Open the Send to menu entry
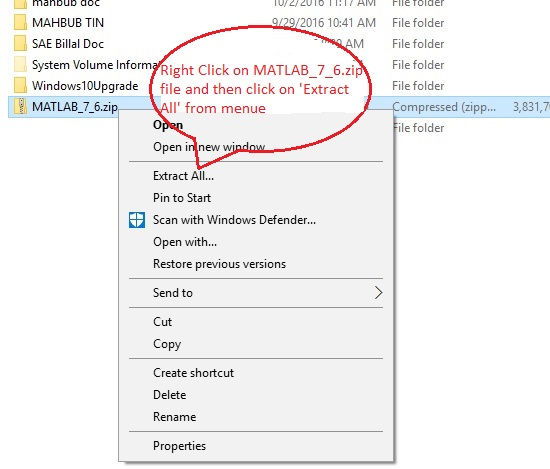This screenshot has height=469, width=550. 173,293
